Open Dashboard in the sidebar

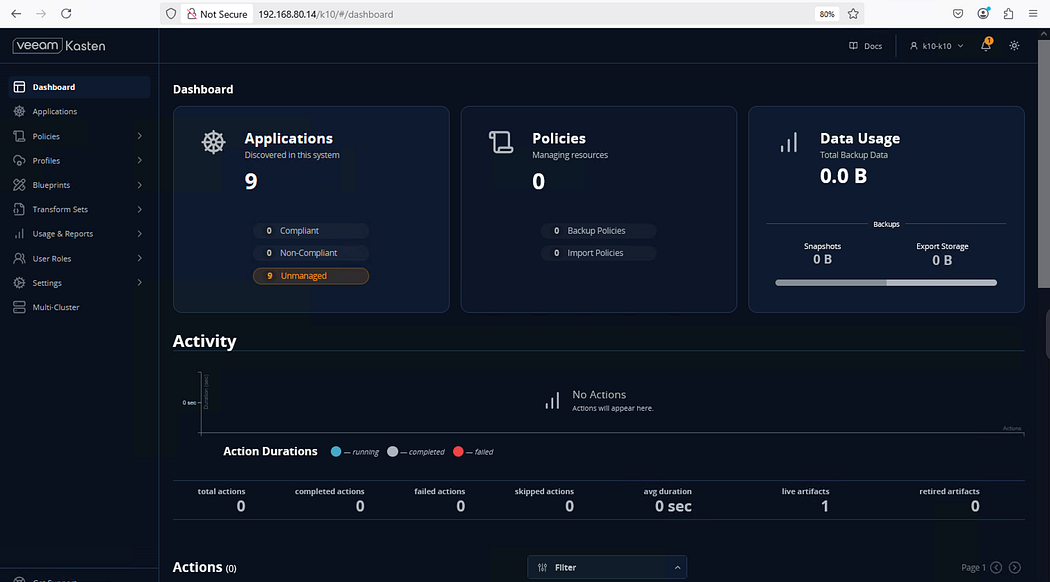point(79,87)
